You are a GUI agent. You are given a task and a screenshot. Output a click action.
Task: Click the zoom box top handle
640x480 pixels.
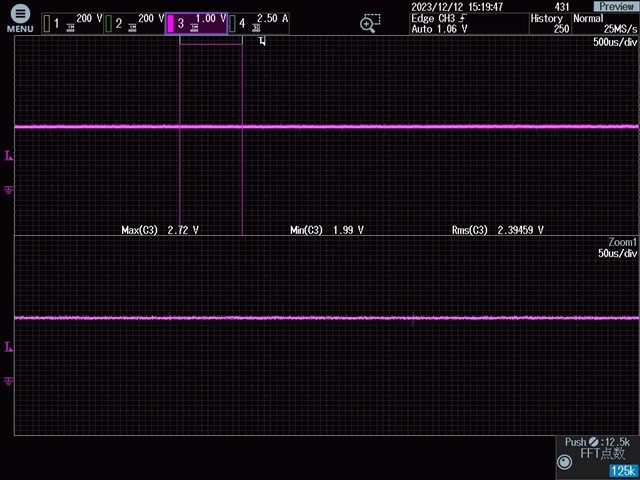pos(211,40)
